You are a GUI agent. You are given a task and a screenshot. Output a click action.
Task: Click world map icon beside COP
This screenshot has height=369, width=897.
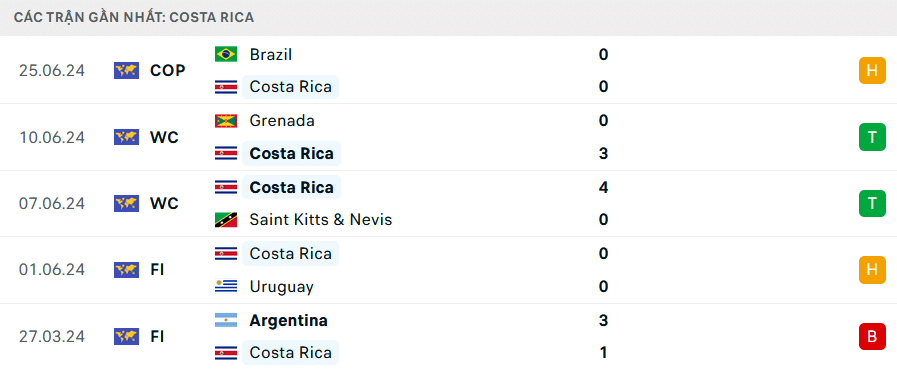(126, 70)
